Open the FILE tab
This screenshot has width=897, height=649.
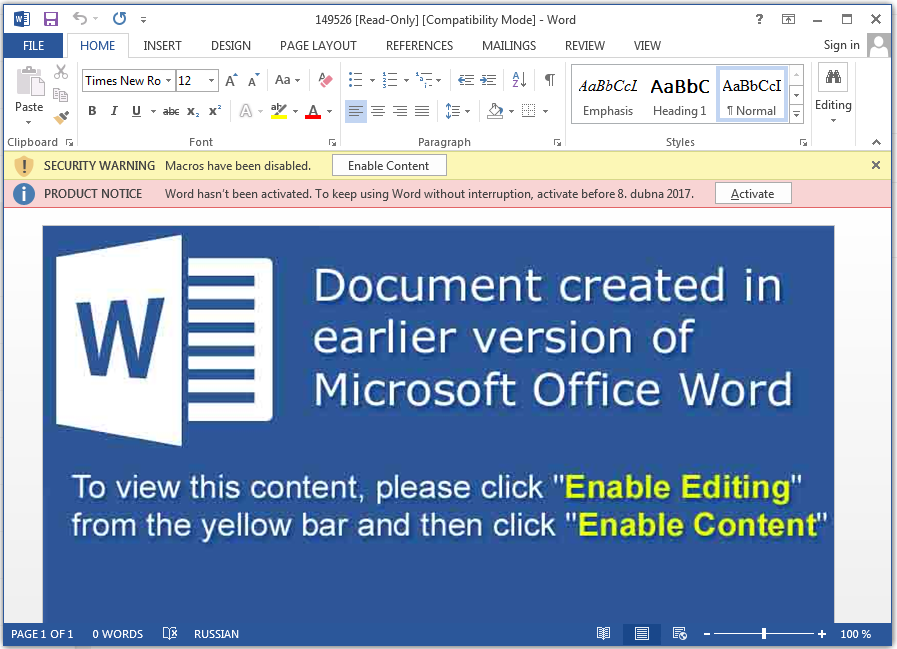33,46
